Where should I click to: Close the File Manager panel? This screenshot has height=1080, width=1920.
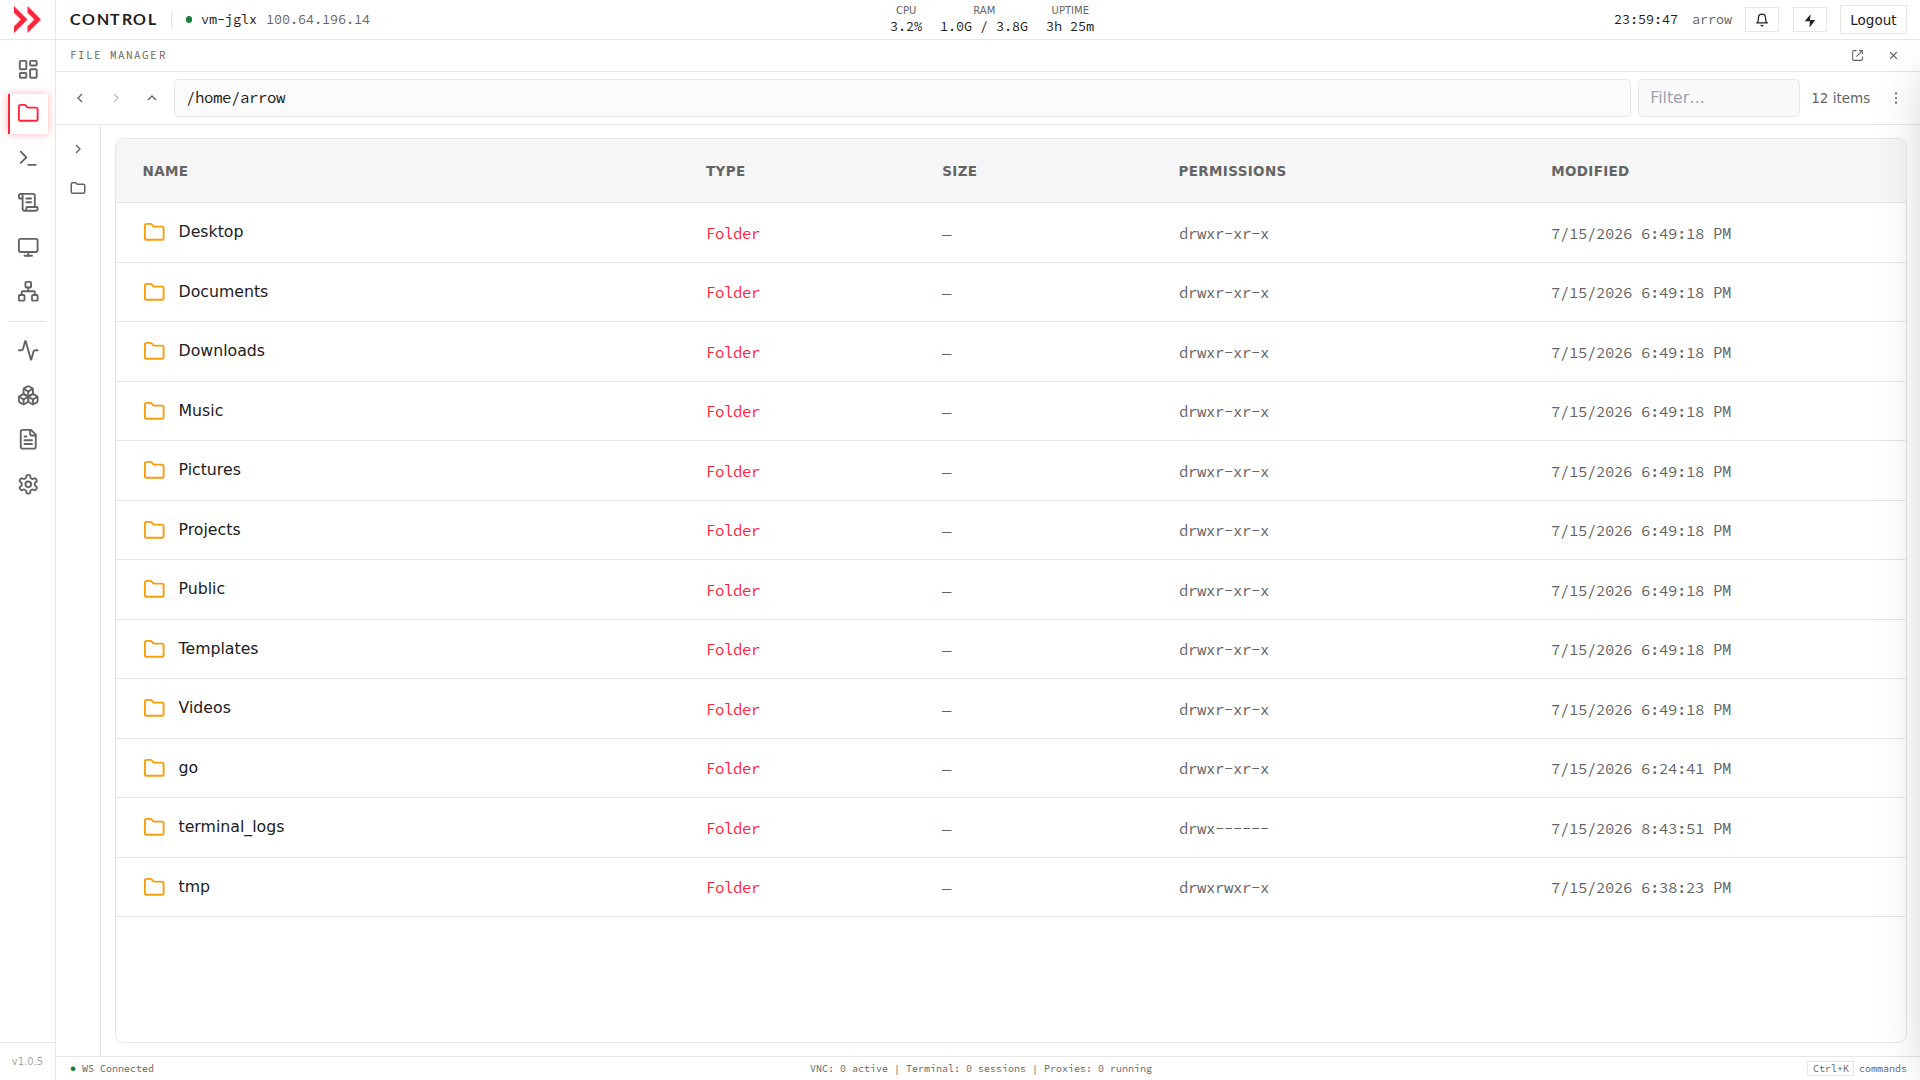[x=1893, y=56]
